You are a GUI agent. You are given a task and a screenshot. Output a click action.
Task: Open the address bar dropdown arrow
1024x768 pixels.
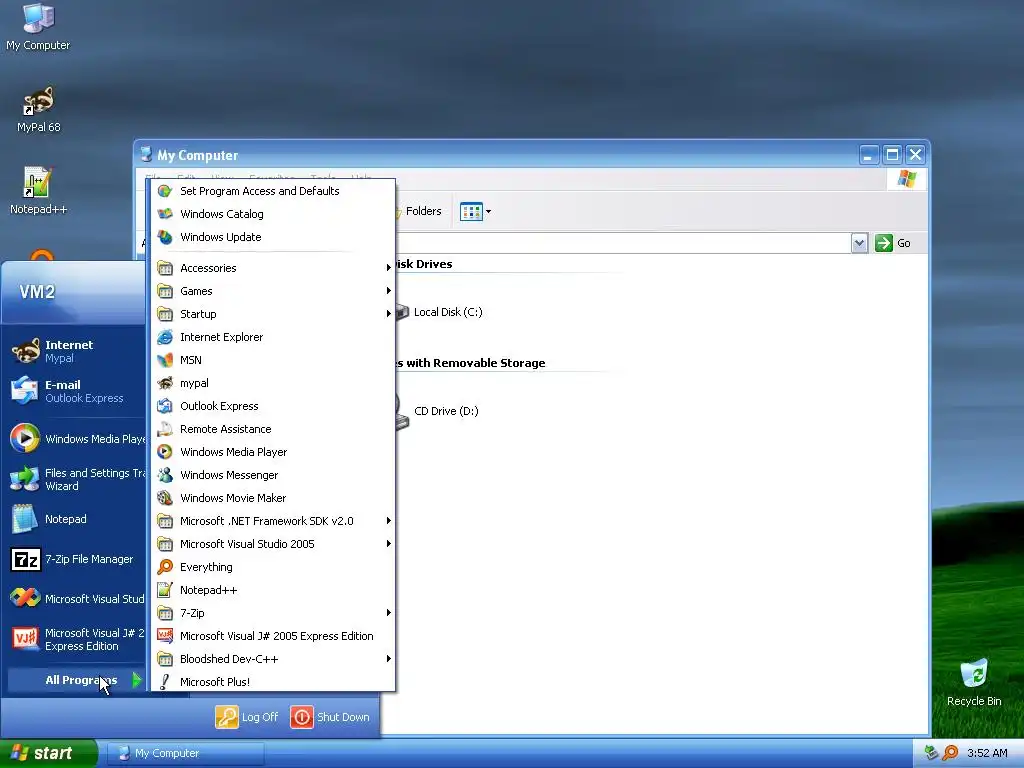859,243
